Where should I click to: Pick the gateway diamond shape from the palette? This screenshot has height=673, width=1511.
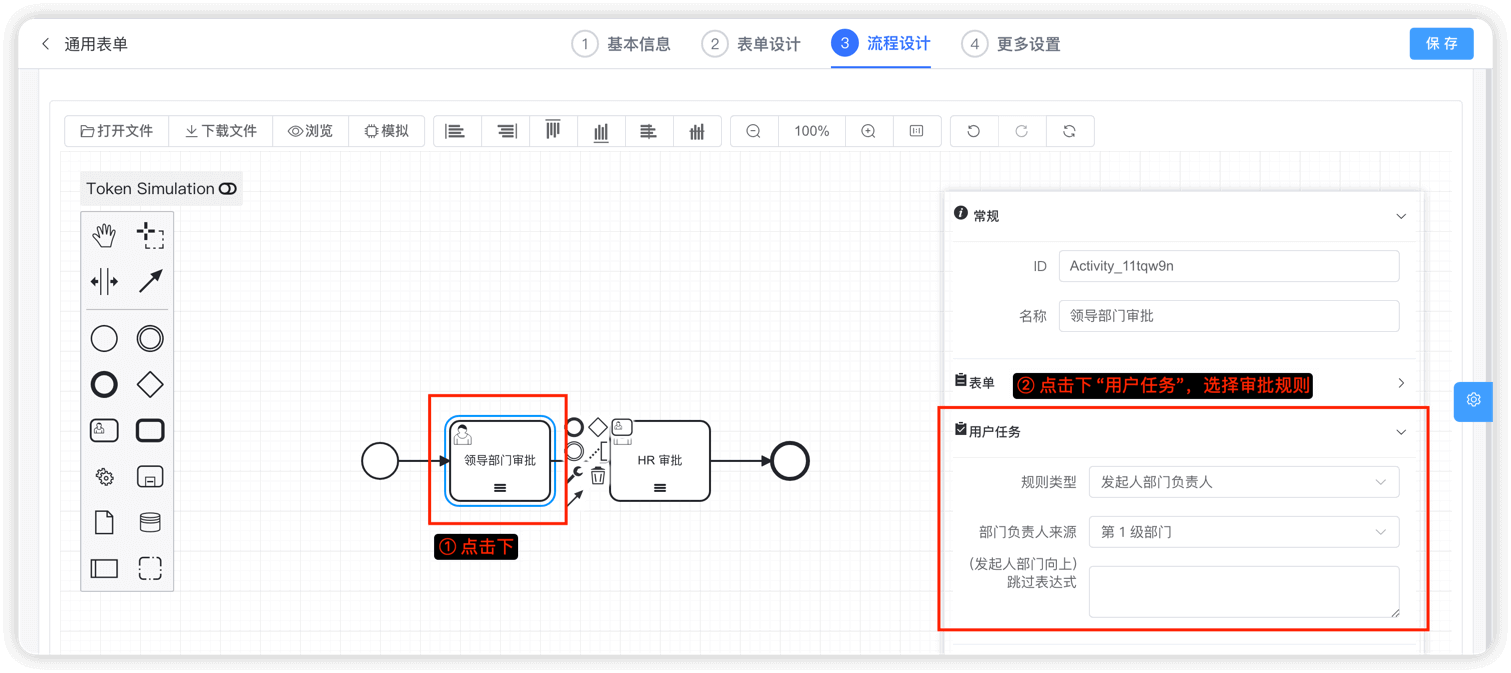[x=148, y=384]
